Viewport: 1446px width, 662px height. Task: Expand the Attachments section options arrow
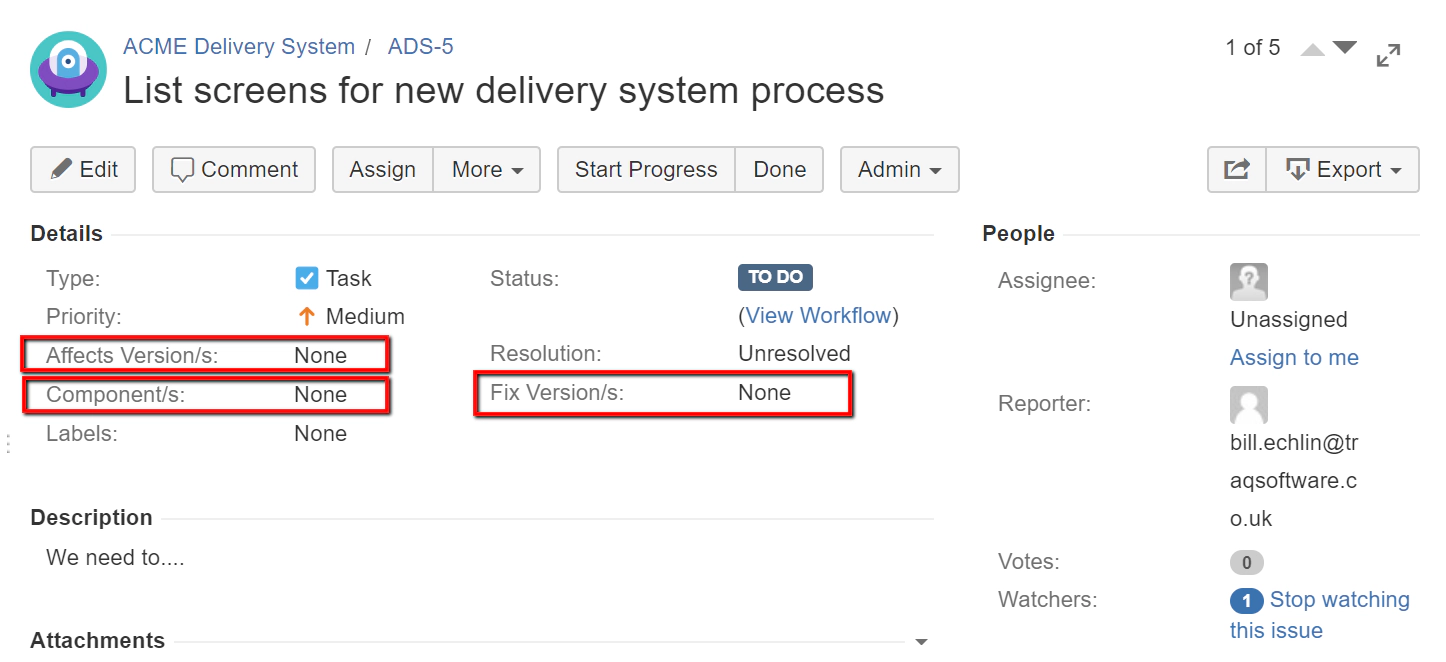[921, 642]
